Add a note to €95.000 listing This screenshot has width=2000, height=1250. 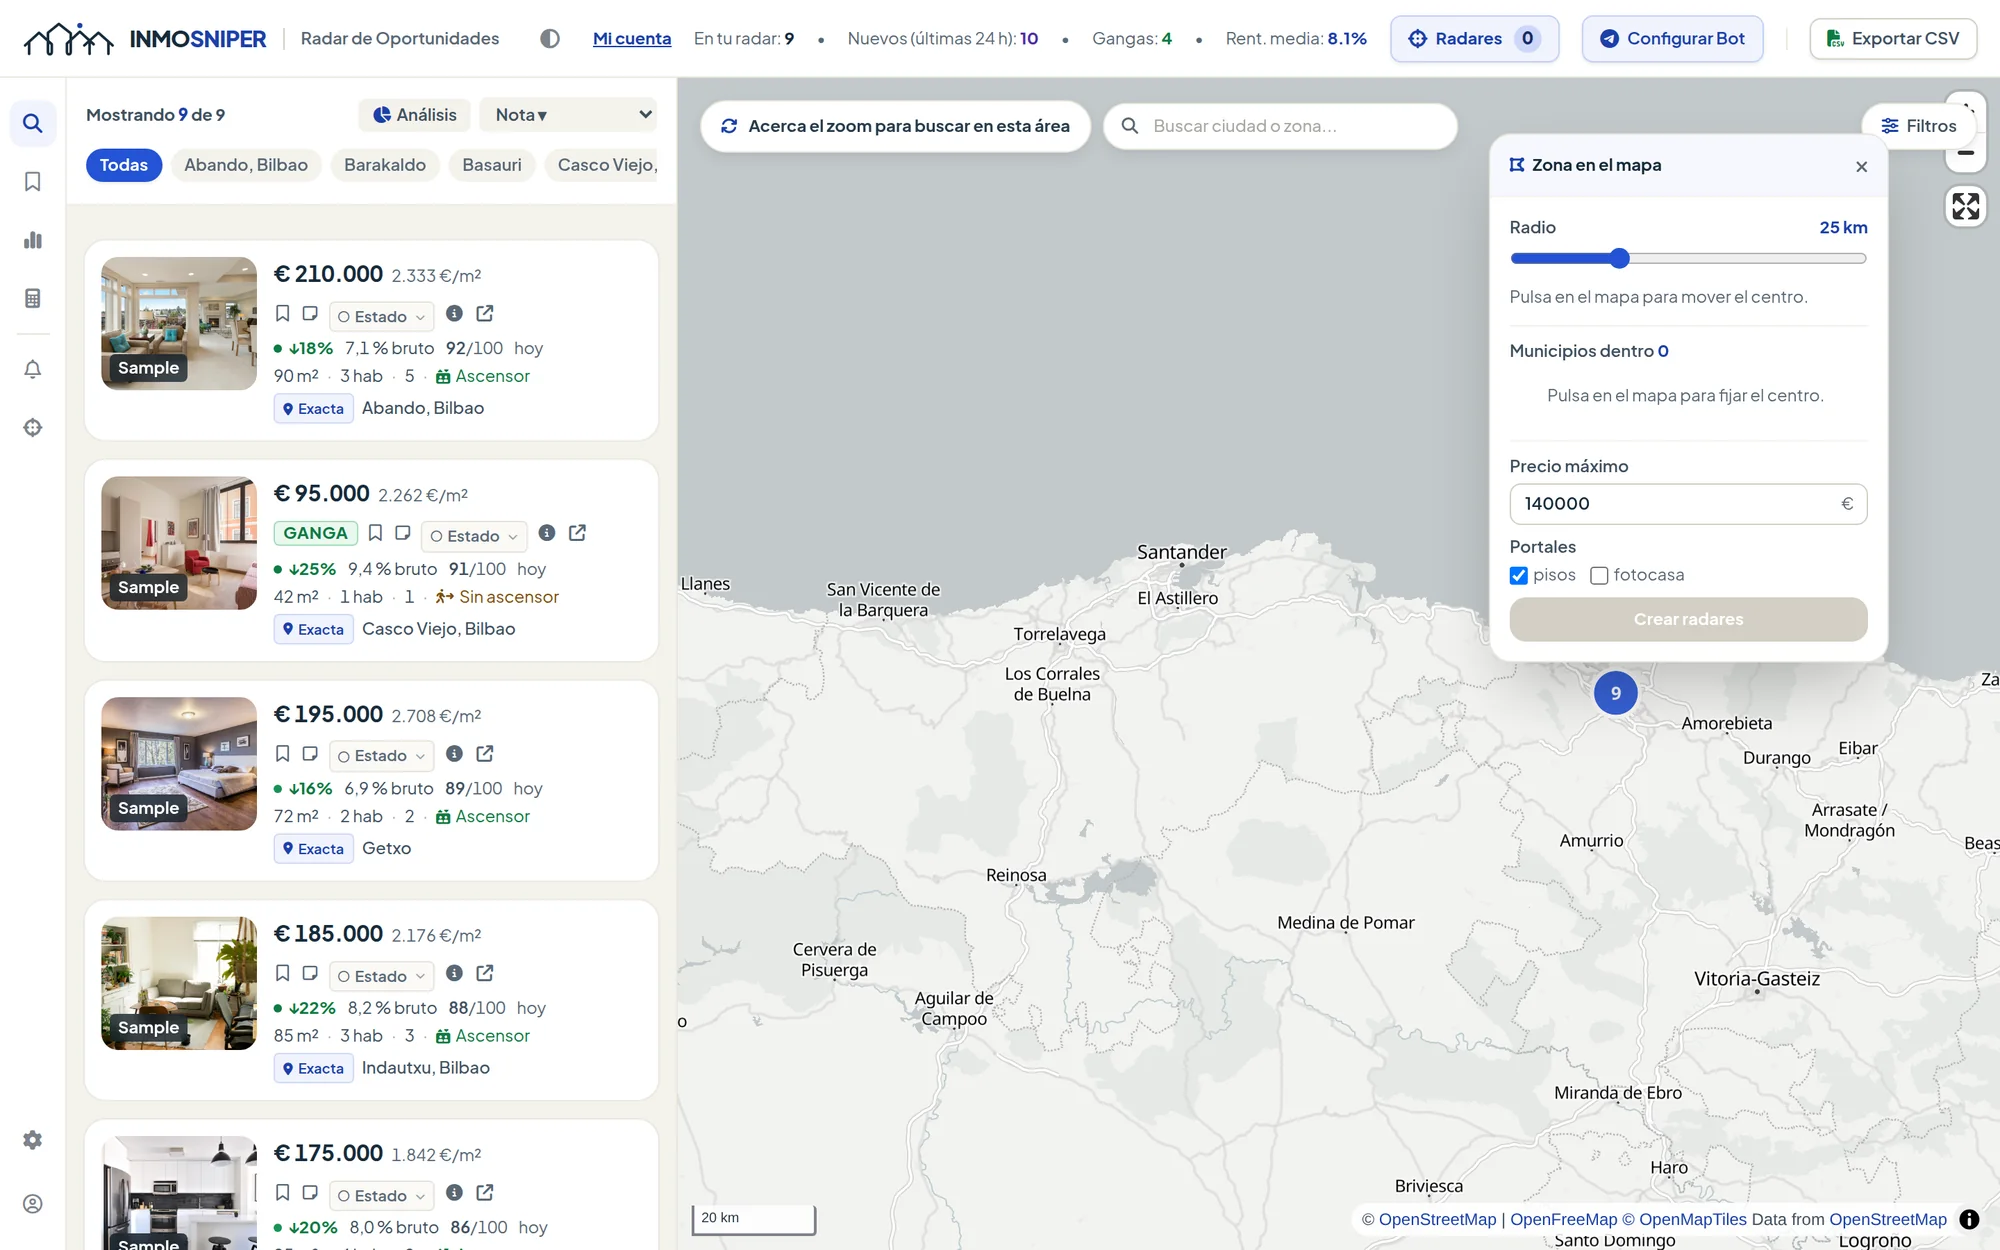403,533
